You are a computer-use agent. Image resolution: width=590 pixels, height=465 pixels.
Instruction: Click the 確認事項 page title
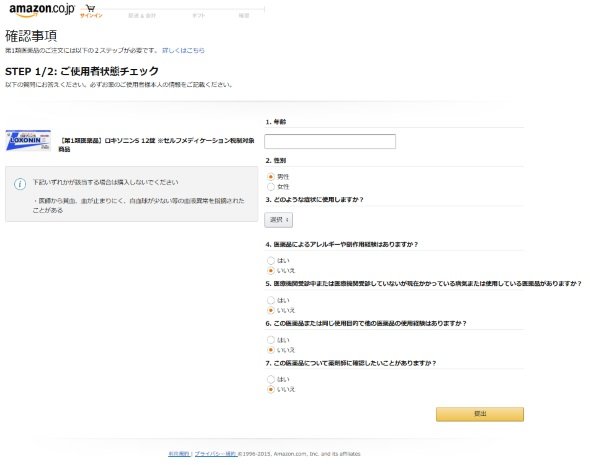click(x=31, y=36)
